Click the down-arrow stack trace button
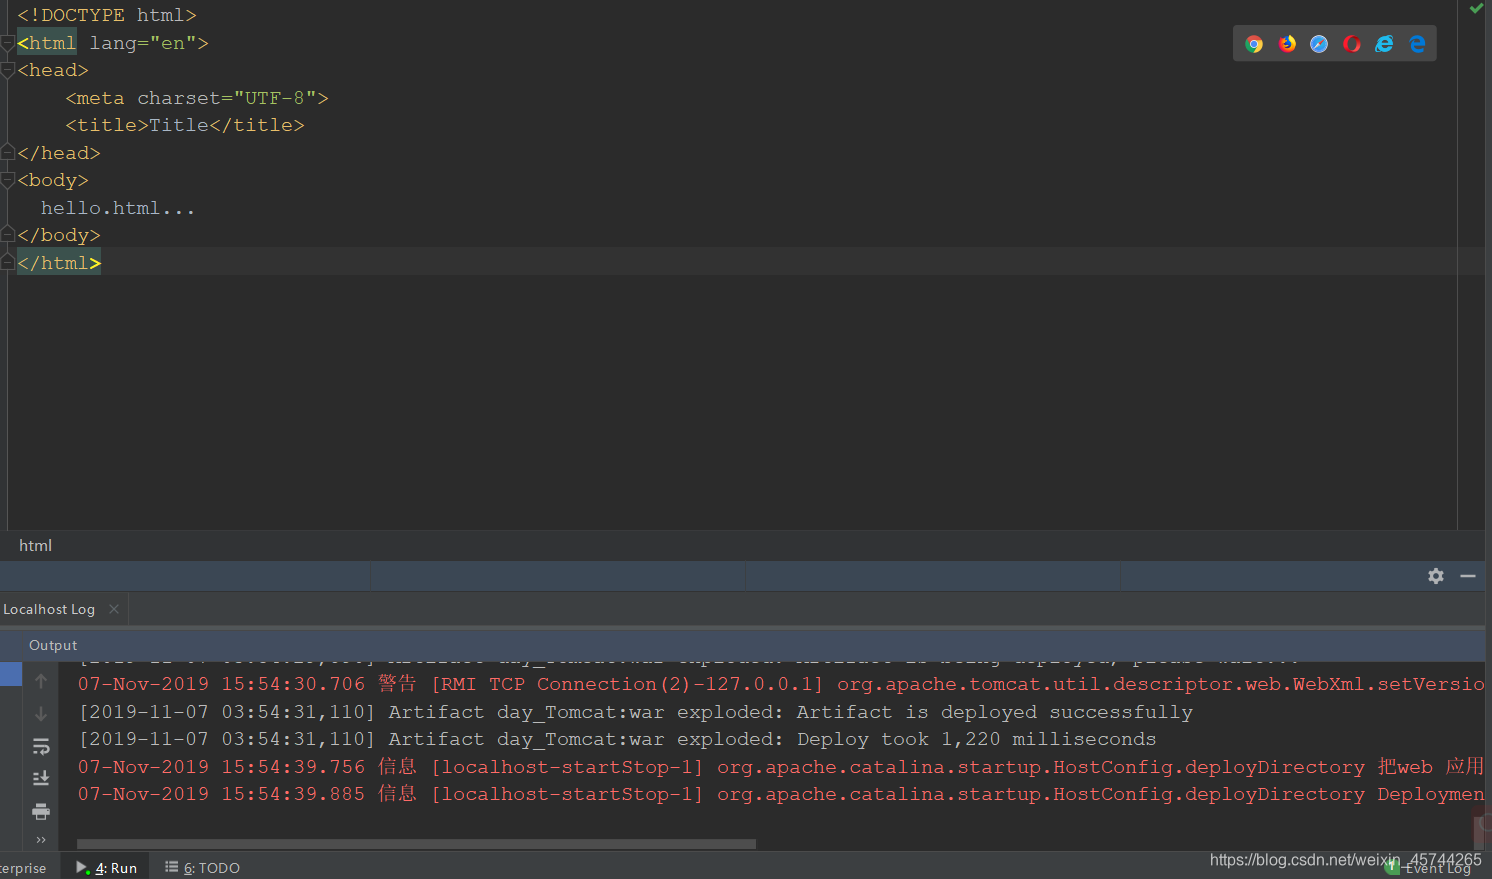 [41, 714]
